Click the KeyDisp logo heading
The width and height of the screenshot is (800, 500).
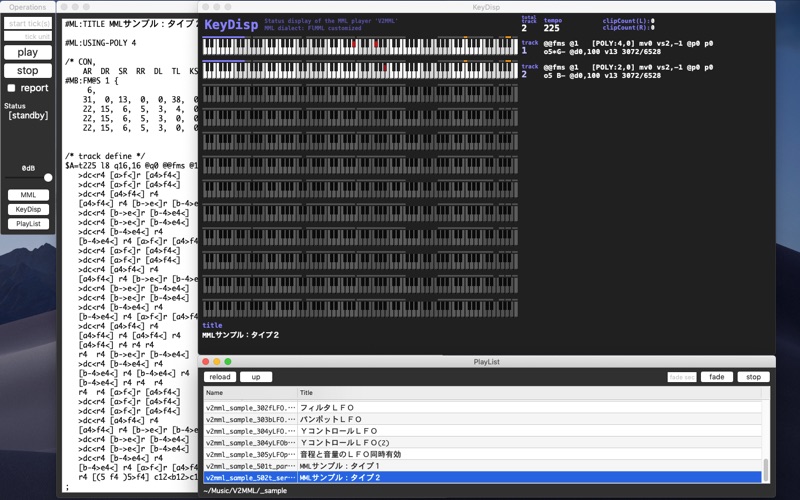[x=231, y=24]
